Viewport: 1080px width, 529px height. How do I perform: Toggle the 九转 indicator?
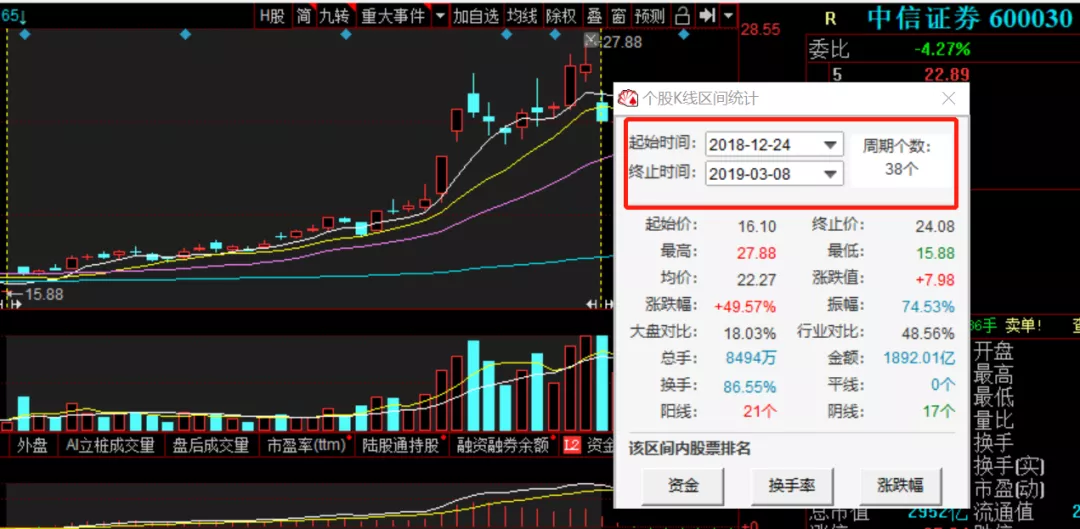tap(335, 16)
